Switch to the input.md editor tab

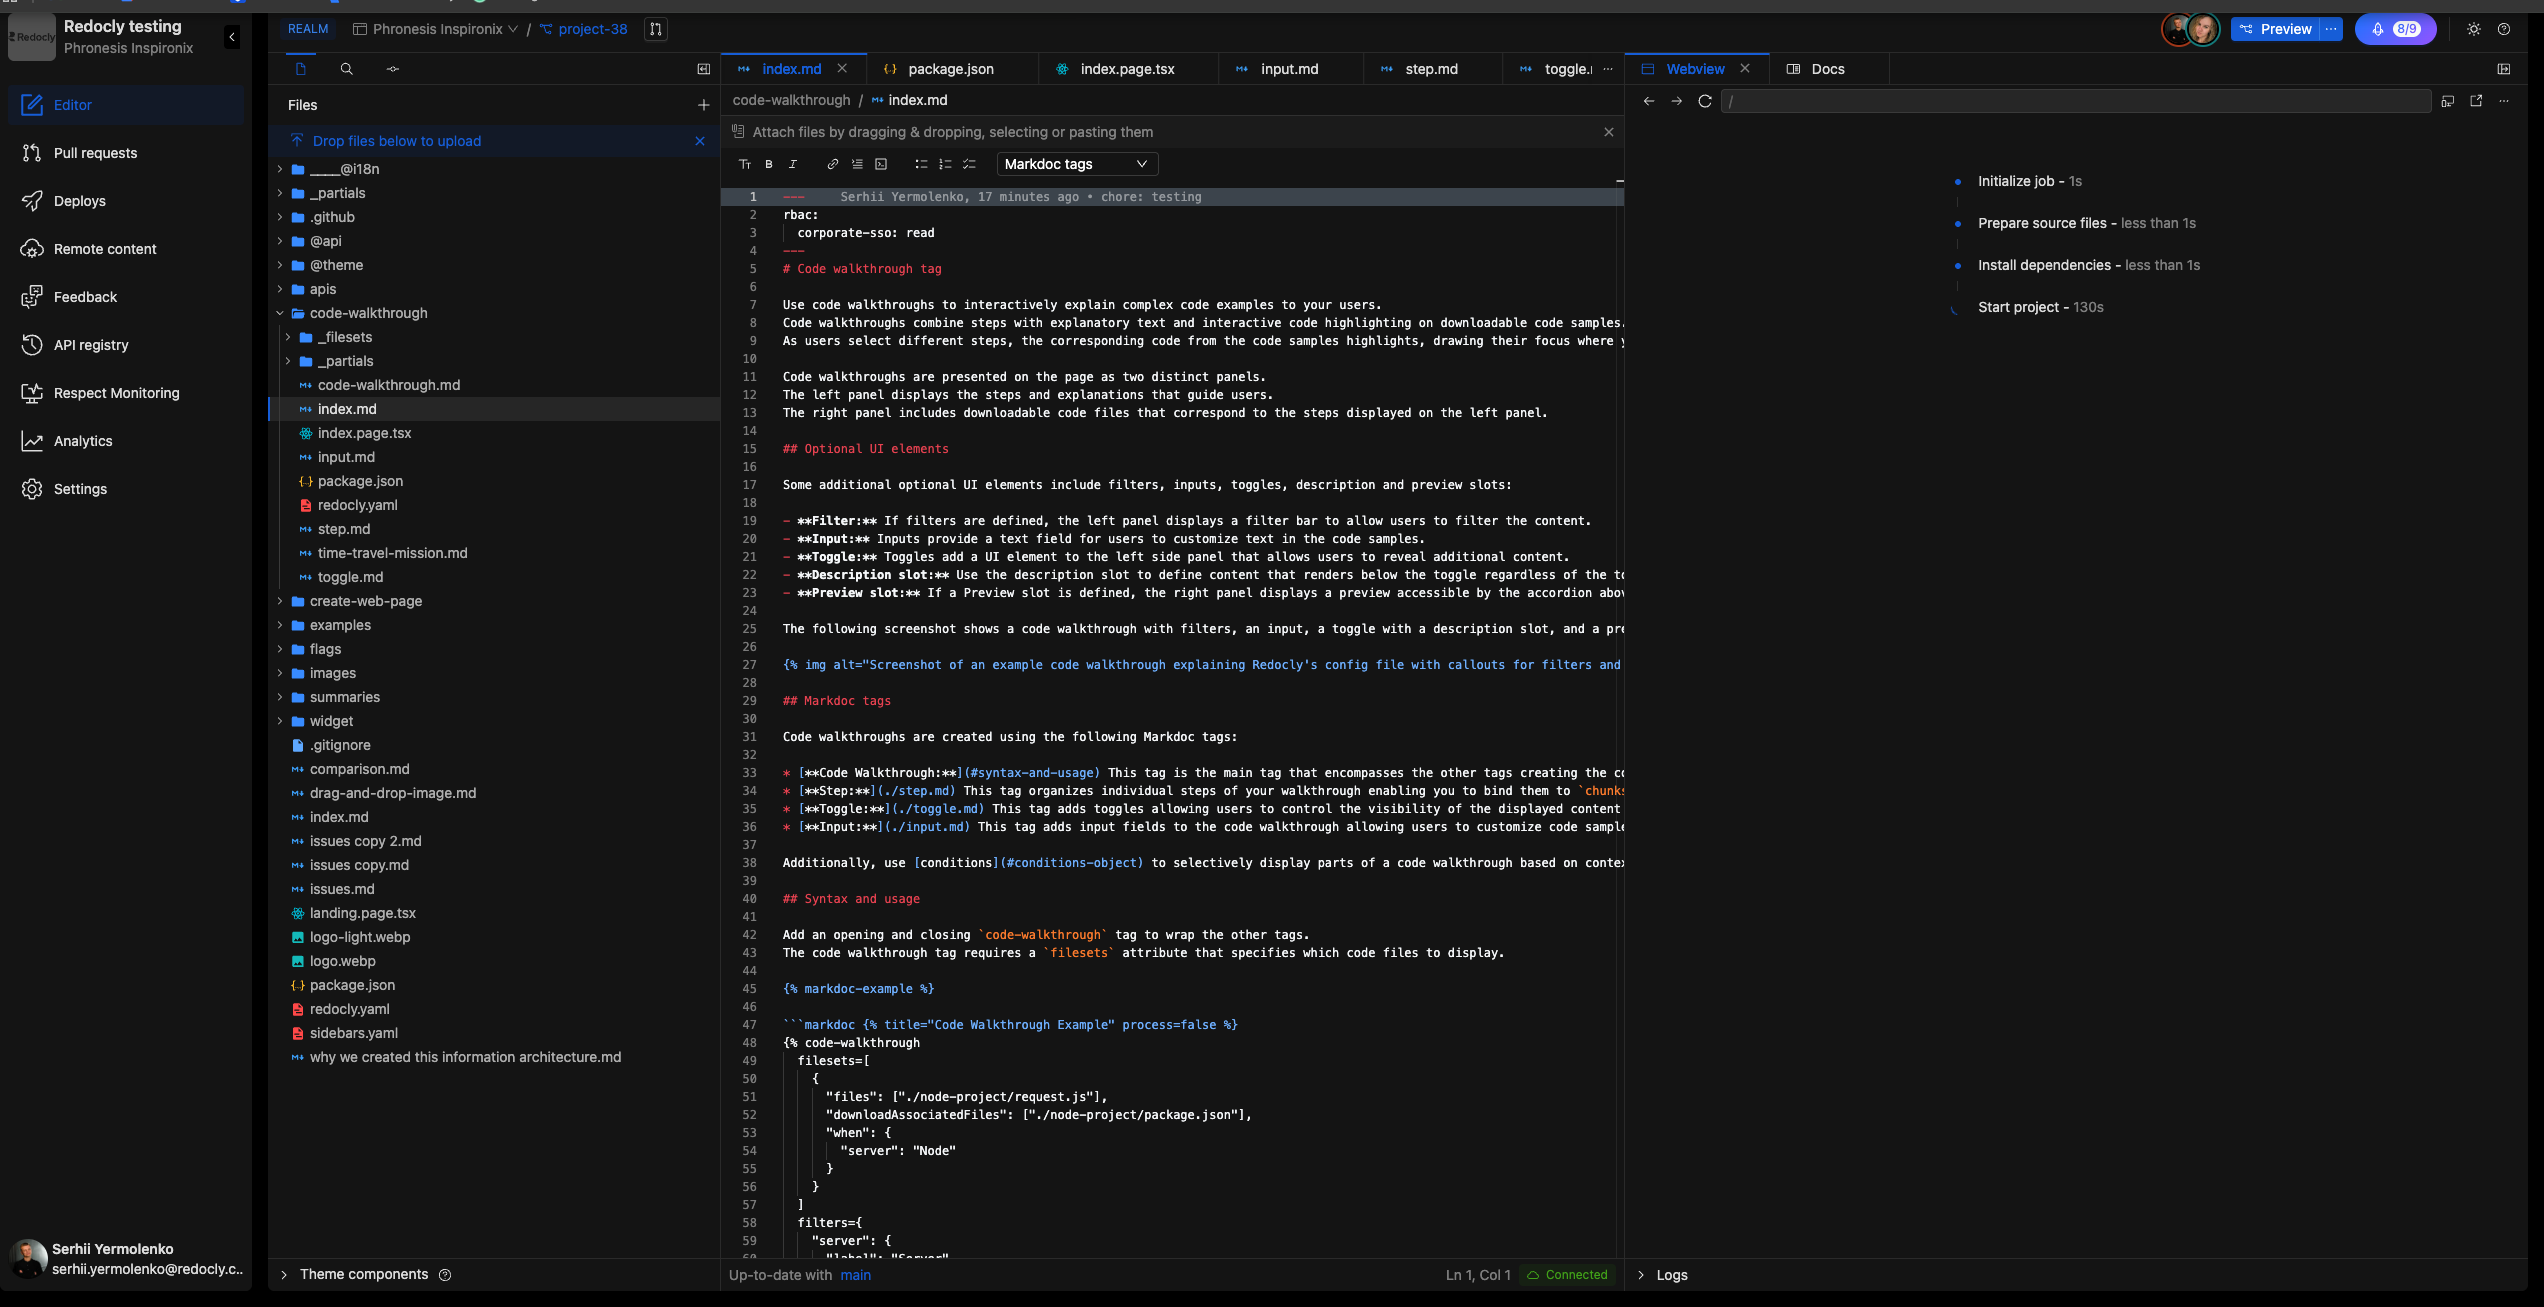(1289, 69)
